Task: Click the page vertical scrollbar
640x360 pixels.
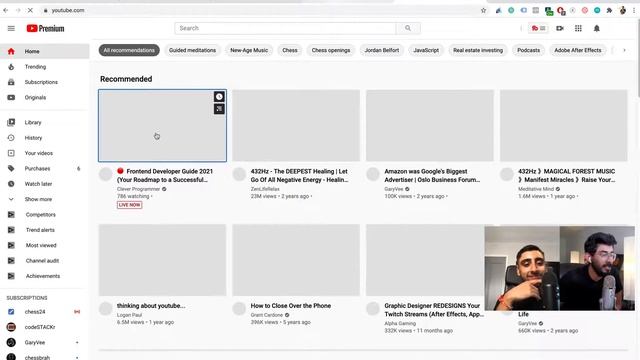Action: pos(638,57)
